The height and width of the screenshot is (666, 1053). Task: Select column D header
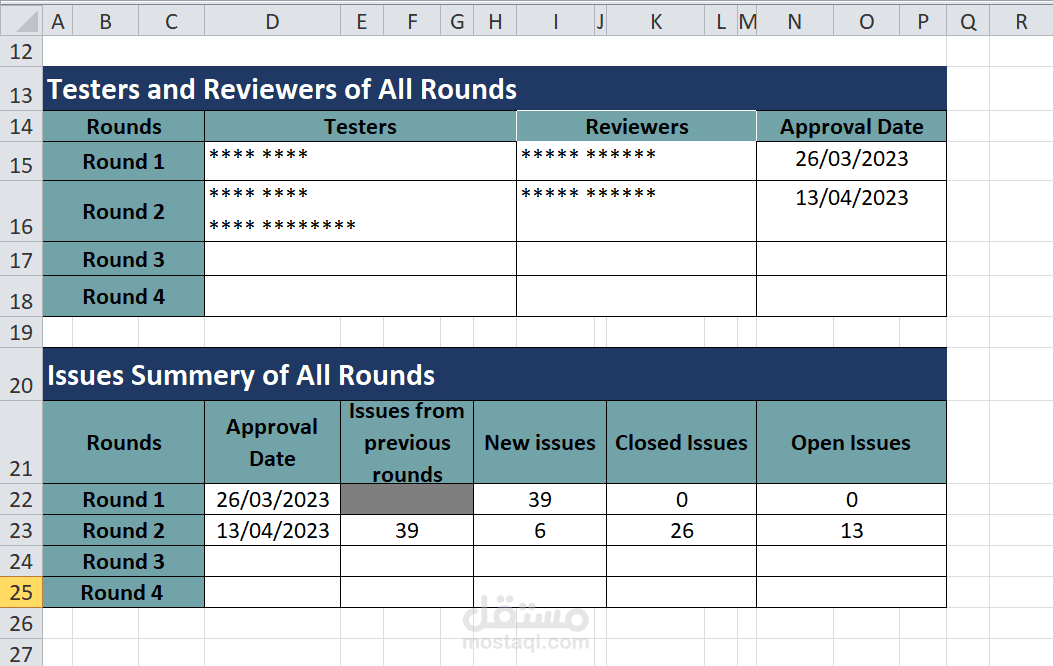click(x=272, y=22)
